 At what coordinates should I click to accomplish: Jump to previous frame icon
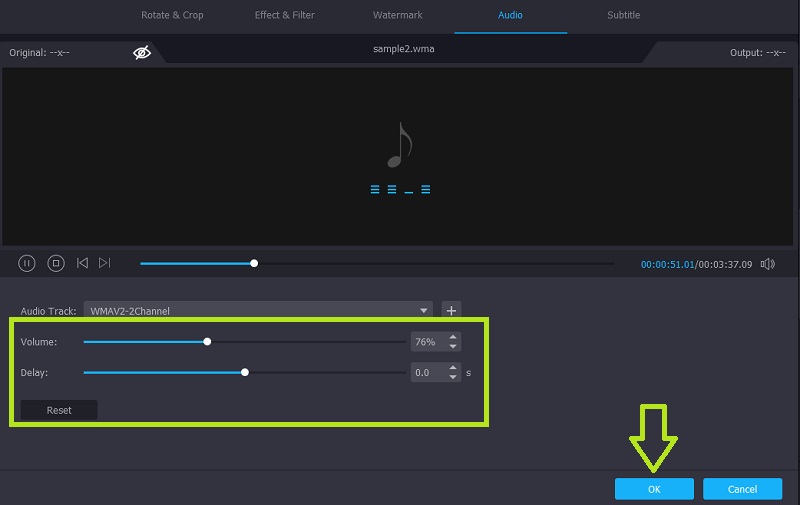82,263
